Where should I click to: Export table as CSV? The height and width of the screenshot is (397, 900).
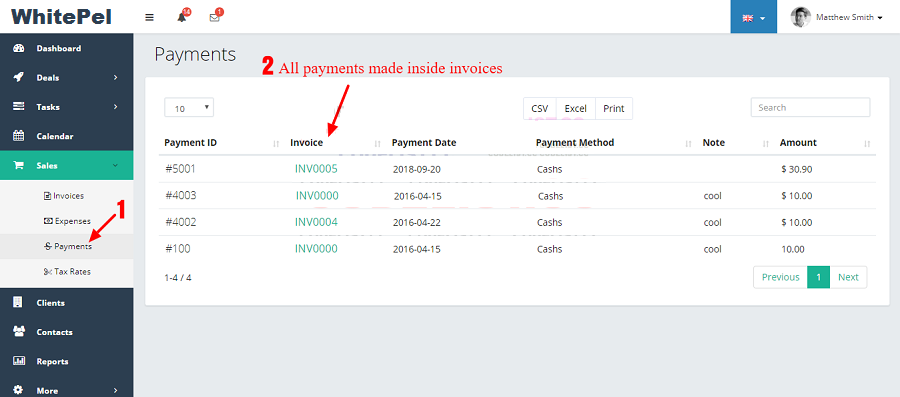(x=540, y=108)
